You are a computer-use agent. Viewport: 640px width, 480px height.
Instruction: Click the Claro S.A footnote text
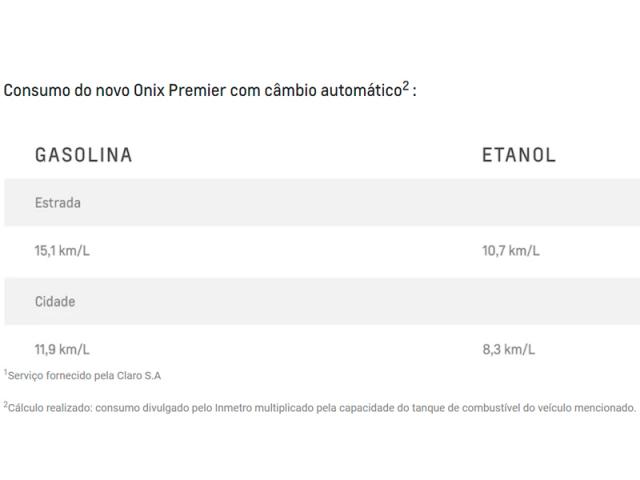[x=82, y=375]
